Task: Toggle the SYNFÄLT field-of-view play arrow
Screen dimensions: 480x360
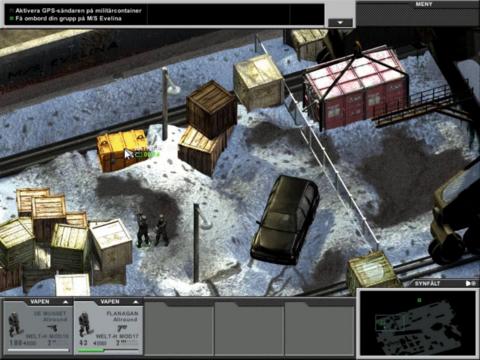Action: (468, 284)
